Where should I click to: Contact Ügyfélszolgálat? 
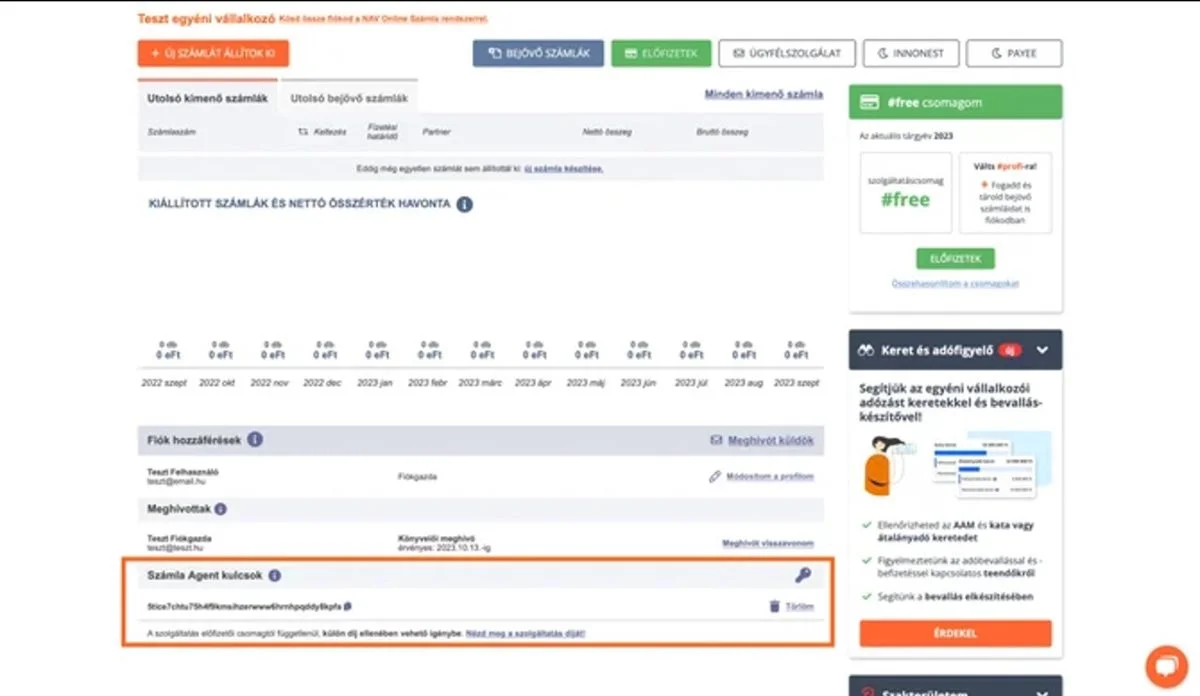tap(787, 53)
